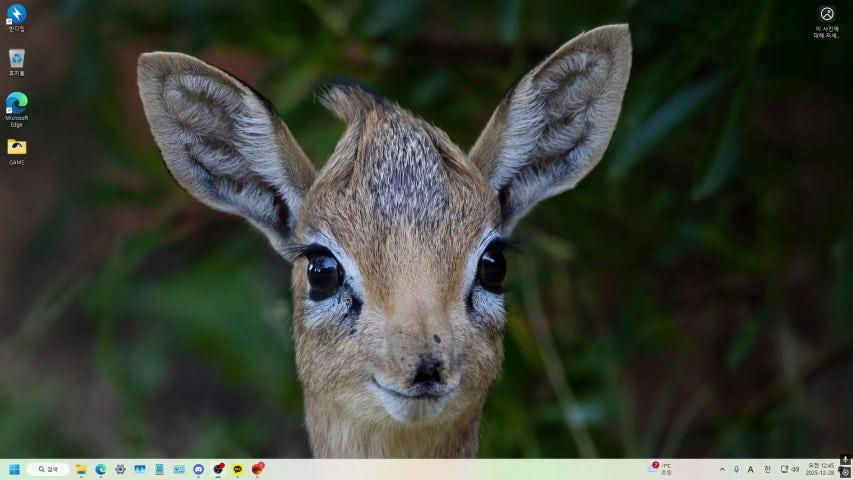Select the GAME folder on desktop
Image resolution: width=853 pixels, height=480 pixels.
[x=16, y=150]
